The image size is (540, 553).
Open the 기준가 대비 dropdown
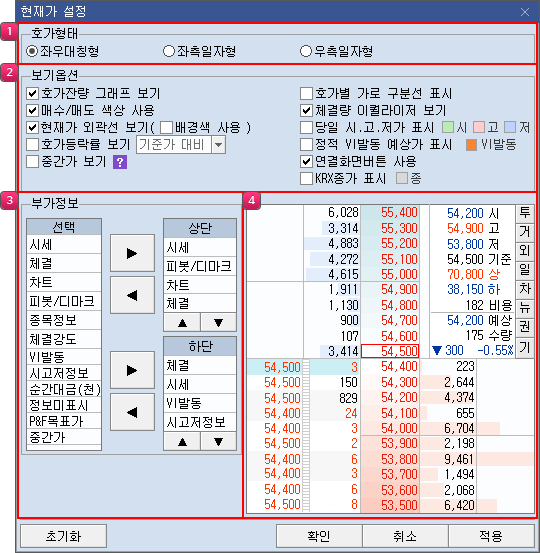click(218, 145)
